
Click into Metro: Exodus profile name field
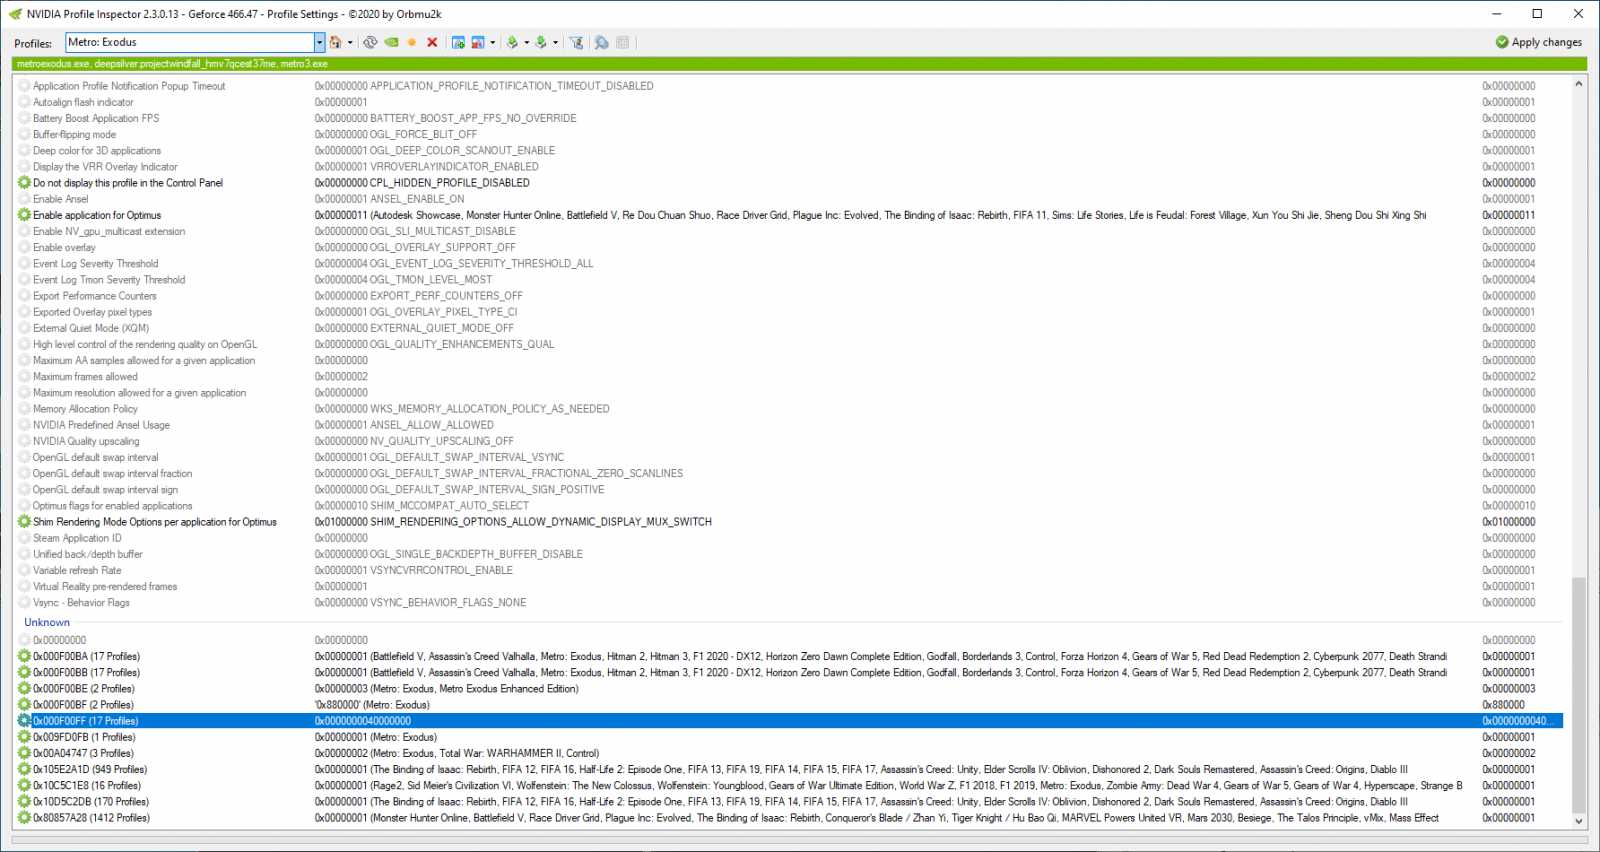click(190, 42)
